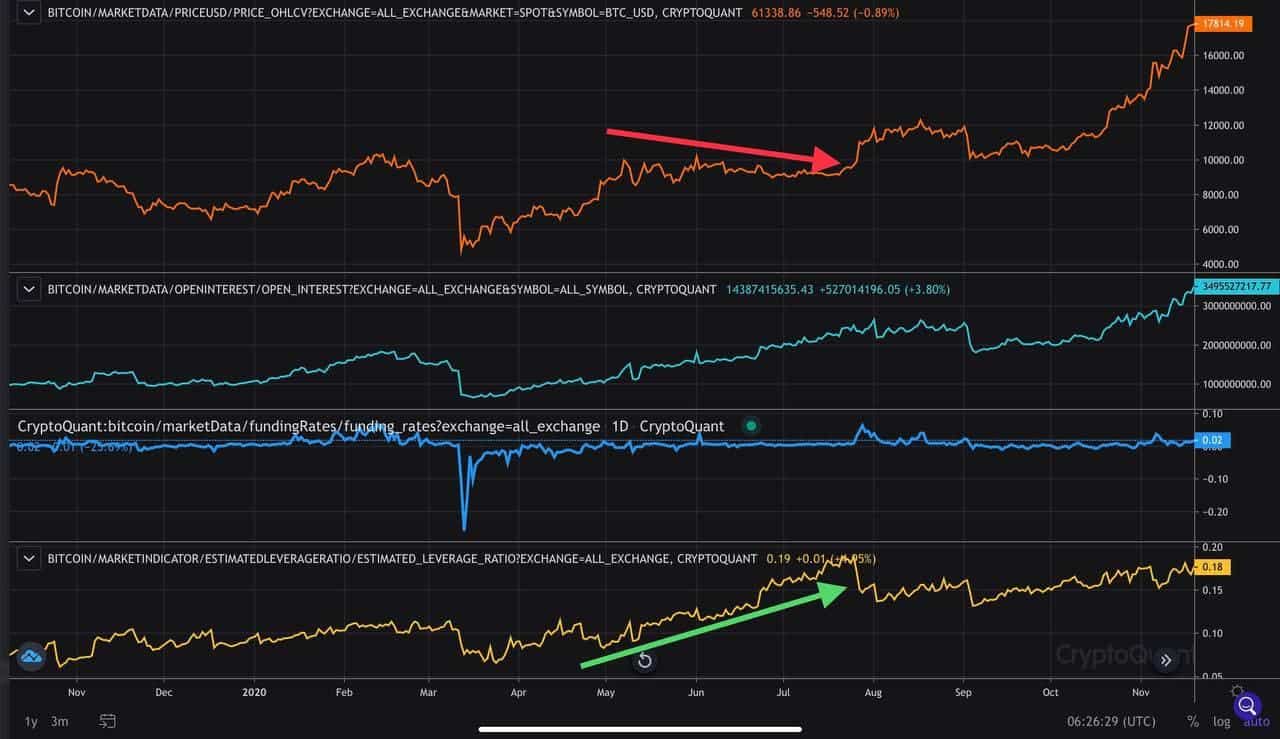
Task: Toggle the percent (%) price scale
Action: pos(1192,721)
